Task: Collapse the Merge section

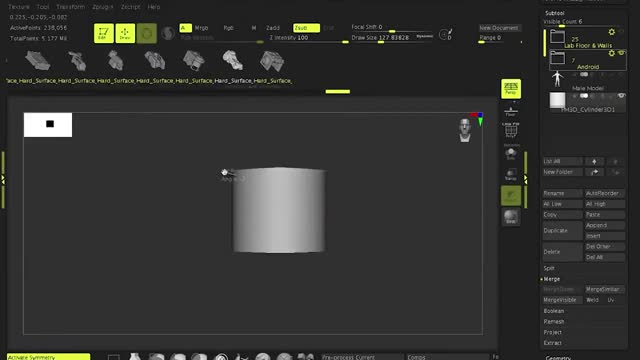Action: tap(551, 279)
